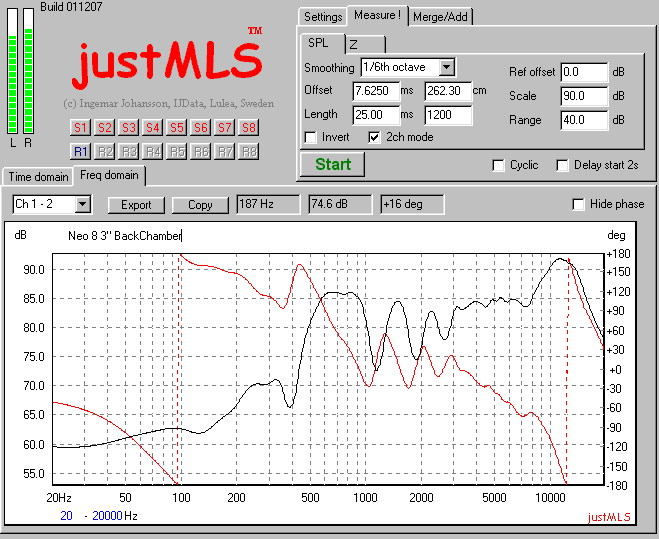659x539 pixels.
Task: Click the greyed R7 recall button
Action: pos(224,151)
